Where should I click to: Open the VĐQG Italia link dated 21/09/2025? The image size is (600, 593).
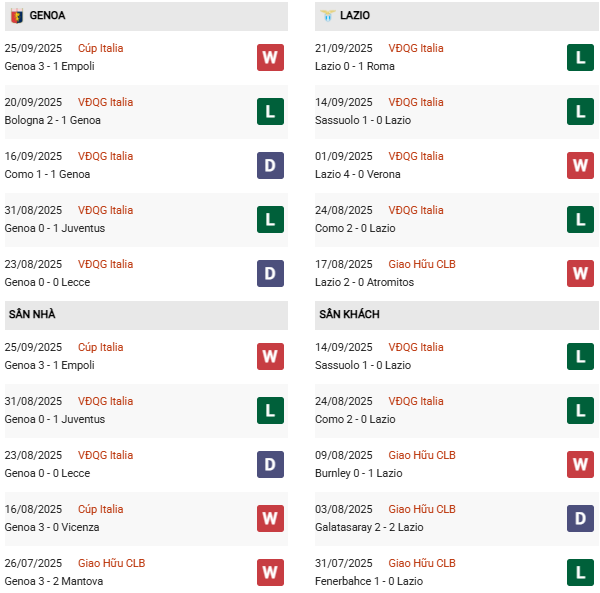(416, 48)
